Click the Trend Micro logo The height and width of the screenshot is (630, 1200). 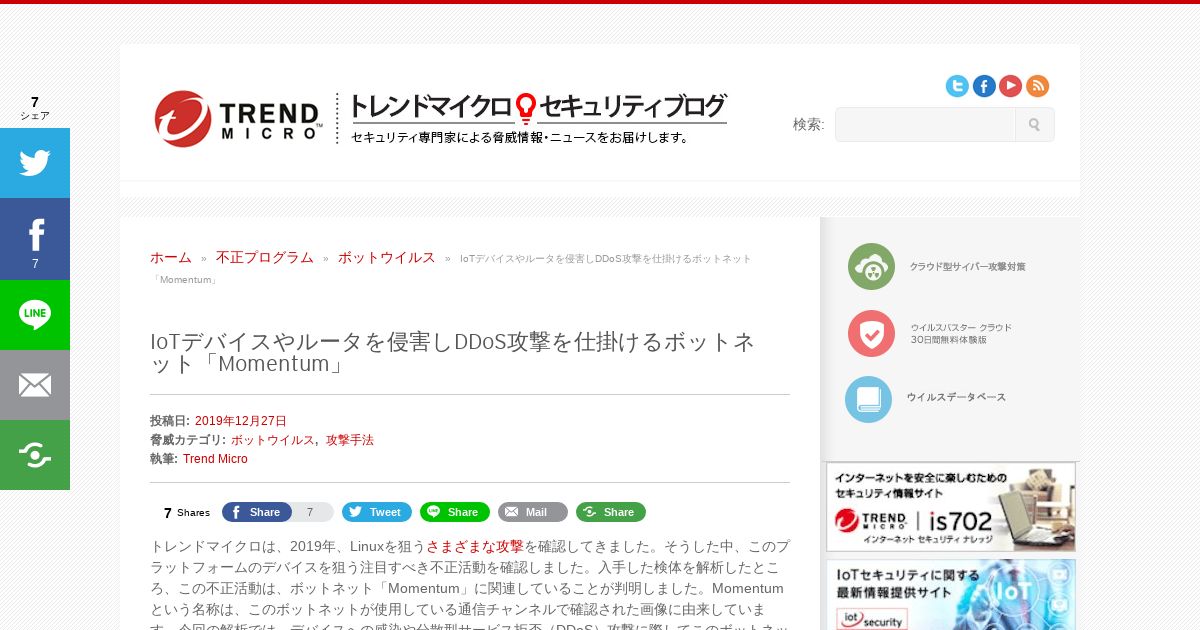click(238, 118)
